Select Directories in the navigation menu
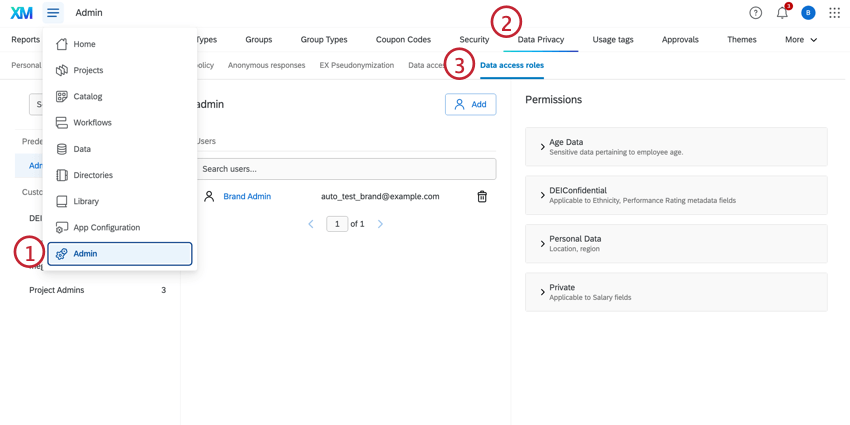 pos(93,175)
